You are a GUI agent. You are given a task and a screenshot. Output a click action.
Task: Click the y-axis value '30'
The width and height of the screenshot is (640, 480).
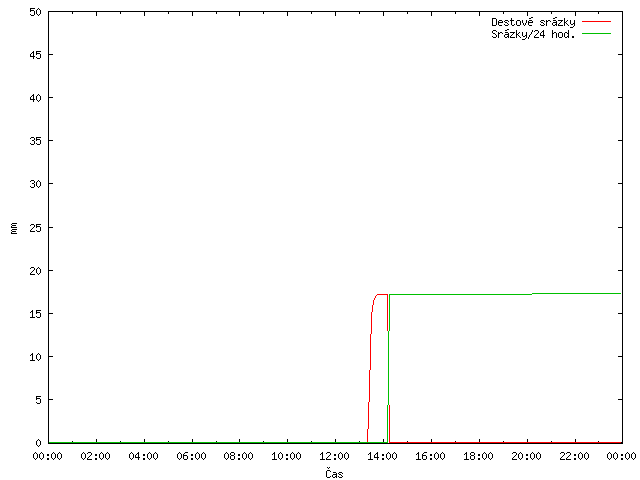tap(36, 184)
